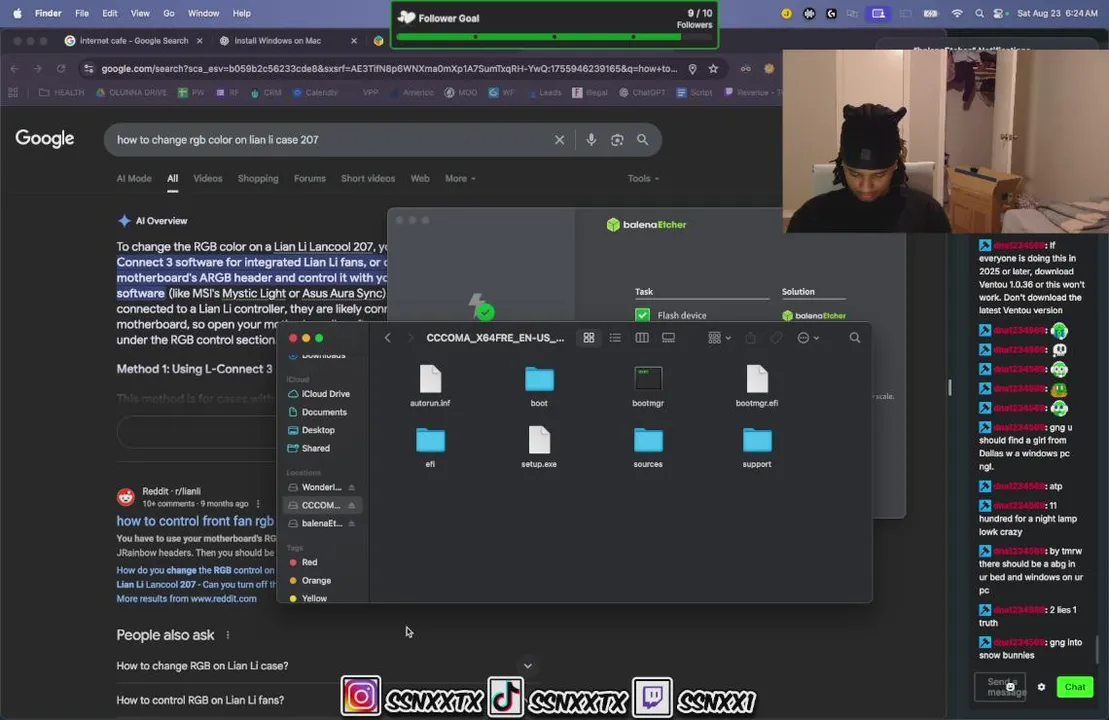Open the View menu
Viewport: 1109px width, 720px height.
[140, 13]
